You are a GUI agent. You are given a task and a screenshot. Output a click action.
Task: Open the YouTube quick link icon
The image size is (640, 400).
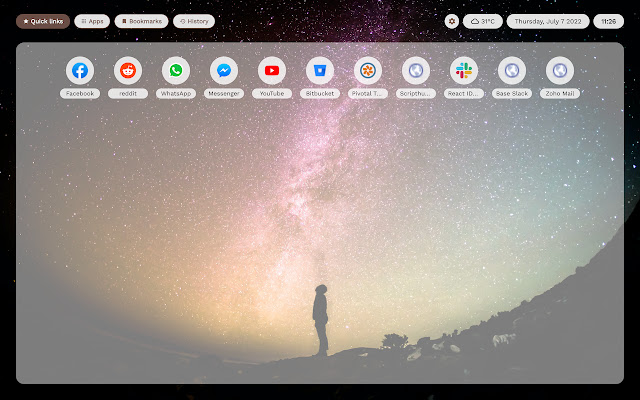272,71
